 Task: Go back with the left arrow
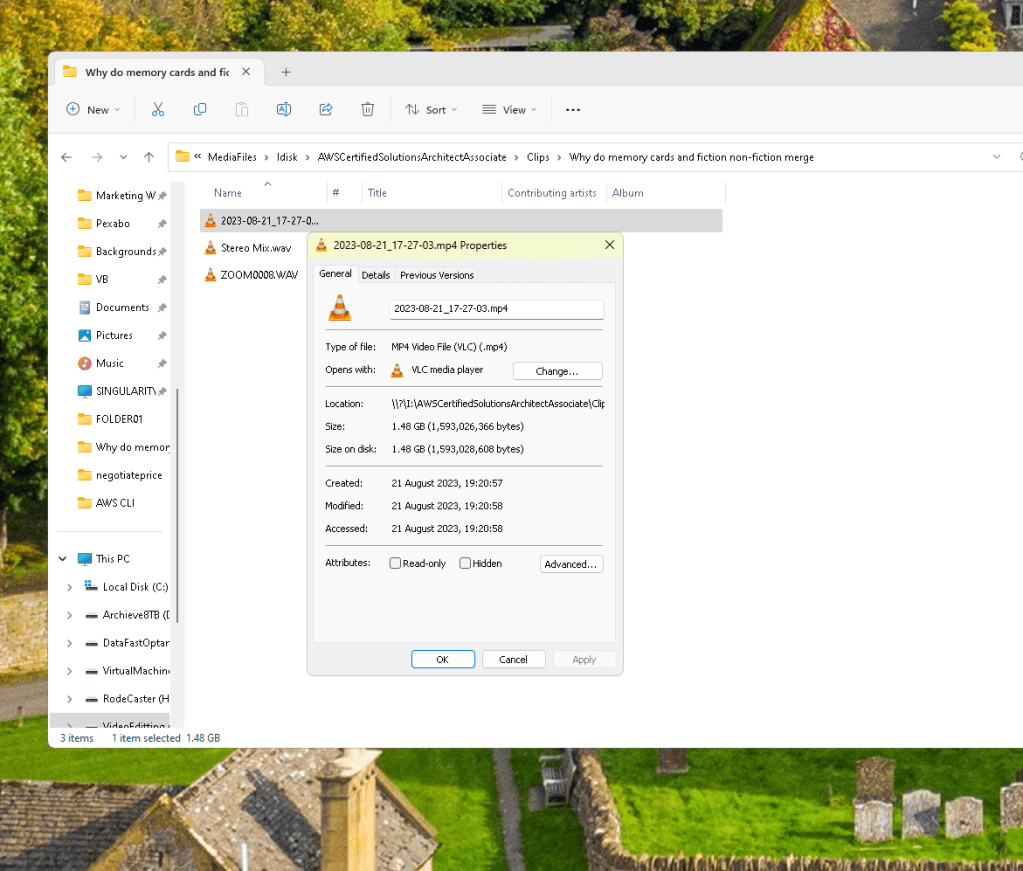67,157
